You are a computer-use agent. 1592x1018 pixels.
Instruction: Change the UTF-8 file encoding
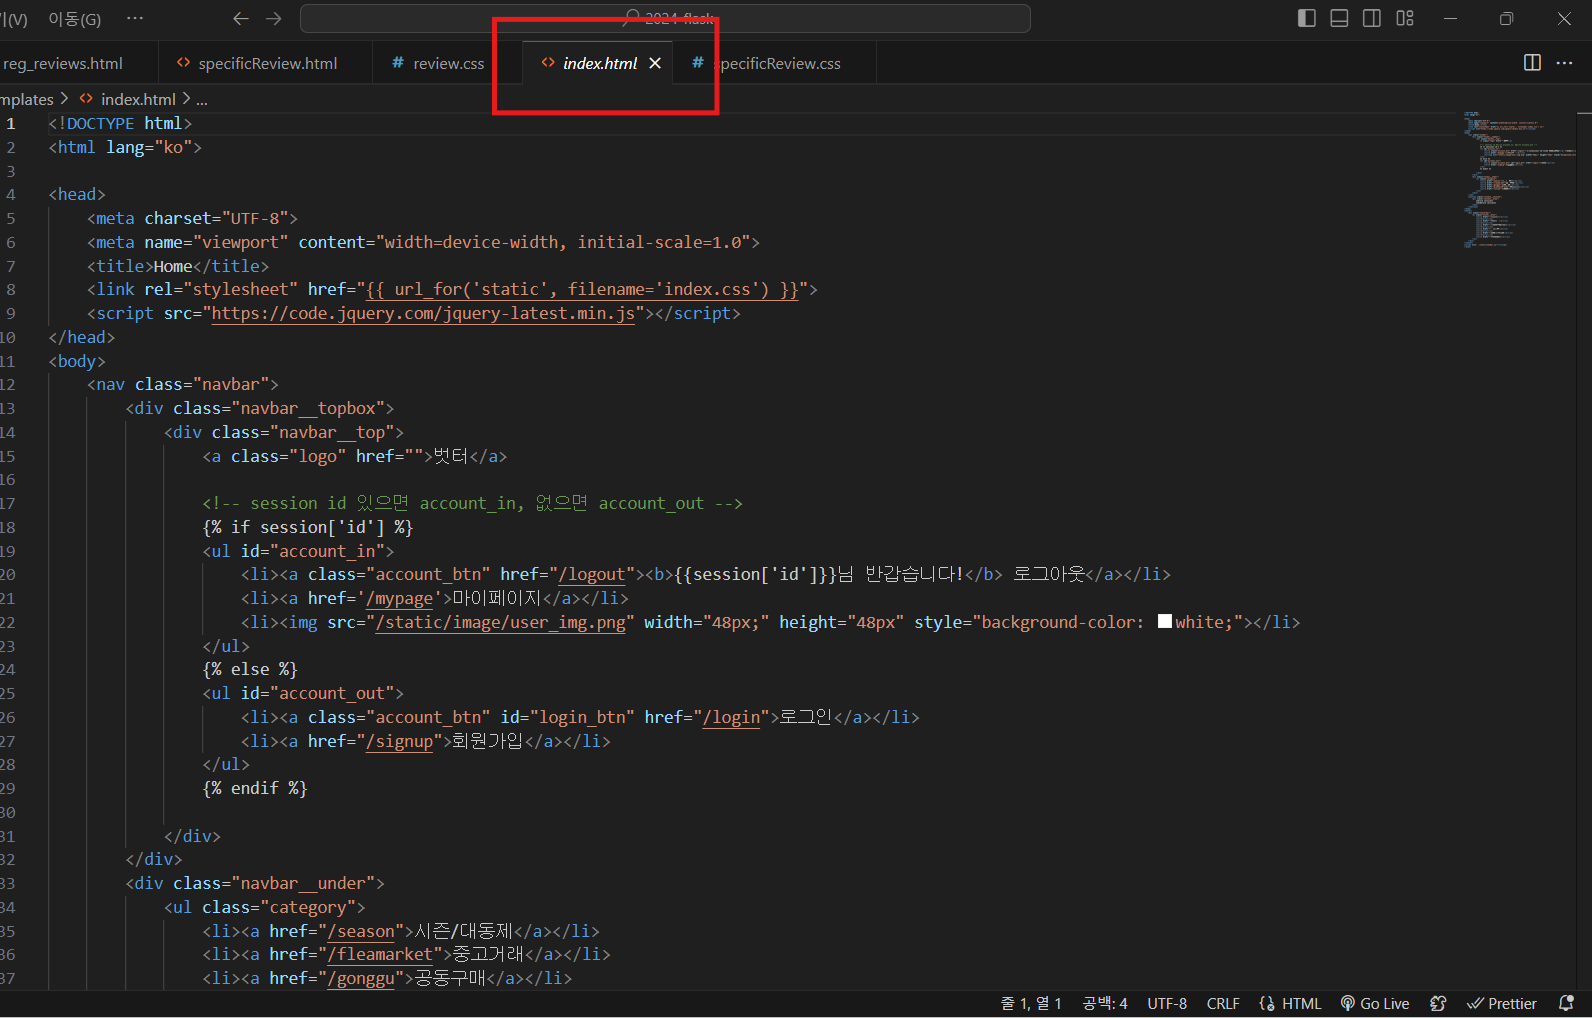(1167, 1003)
